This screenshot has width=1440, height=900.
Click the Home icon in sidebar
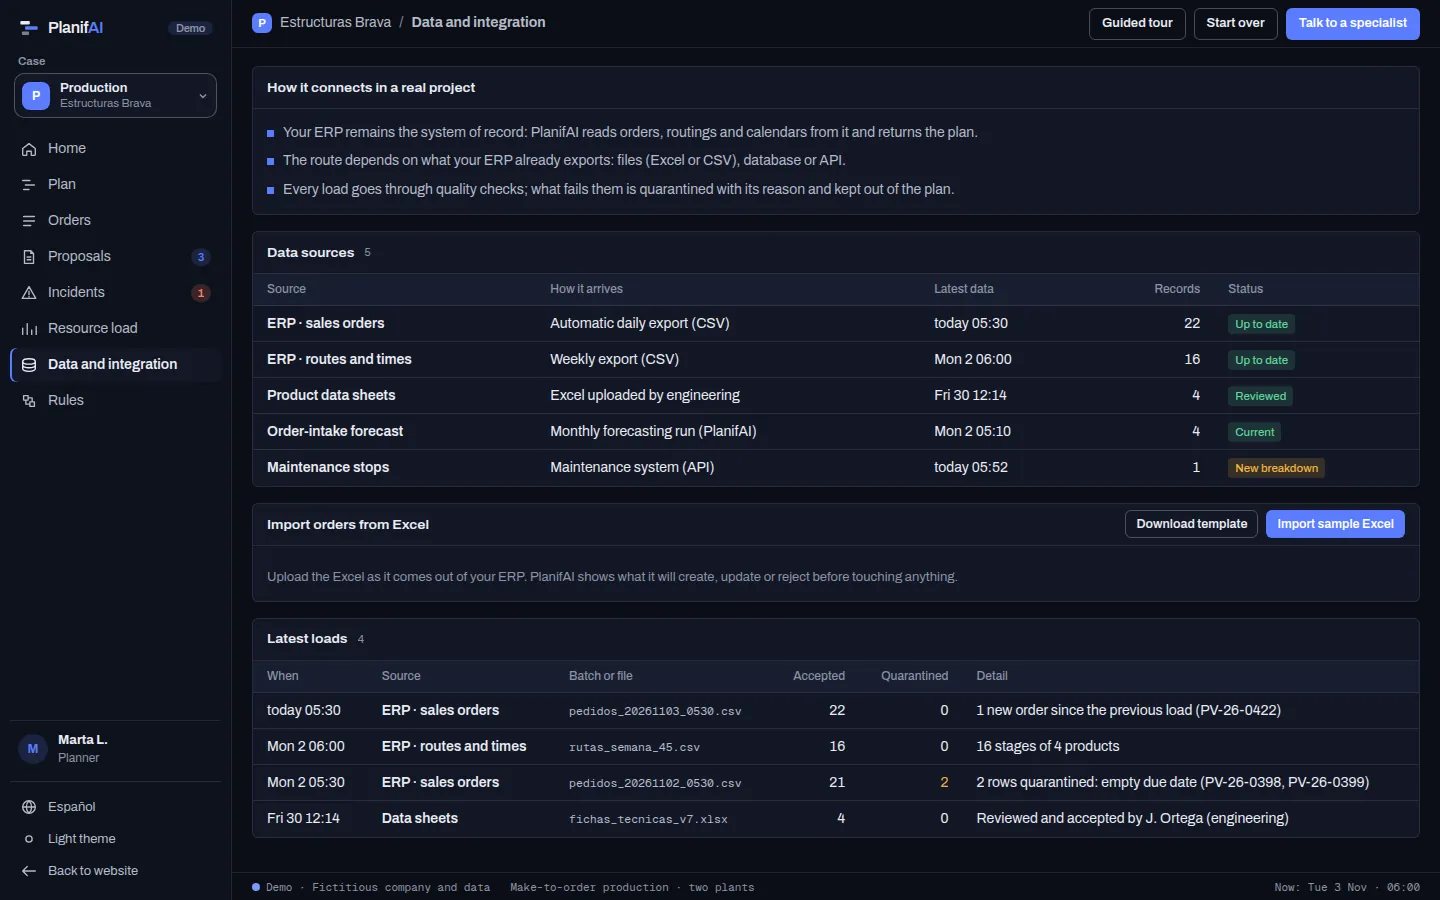tap(29, 149)
